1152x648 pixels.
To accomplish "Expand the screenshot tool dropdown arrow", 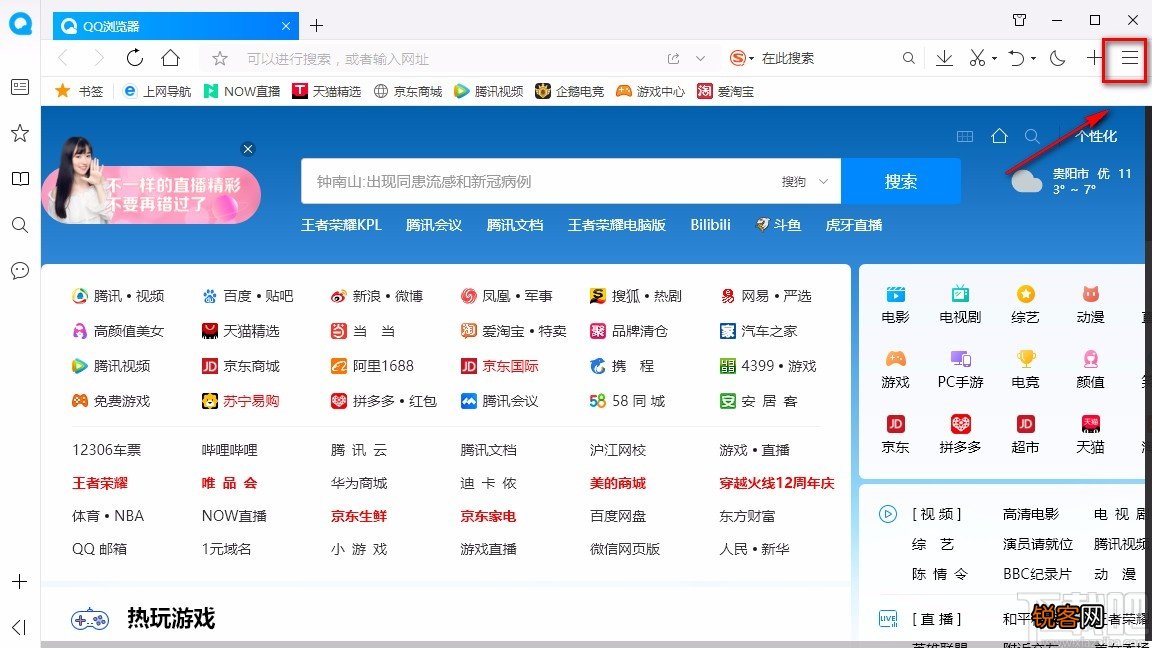I will (x=994, y=59).
